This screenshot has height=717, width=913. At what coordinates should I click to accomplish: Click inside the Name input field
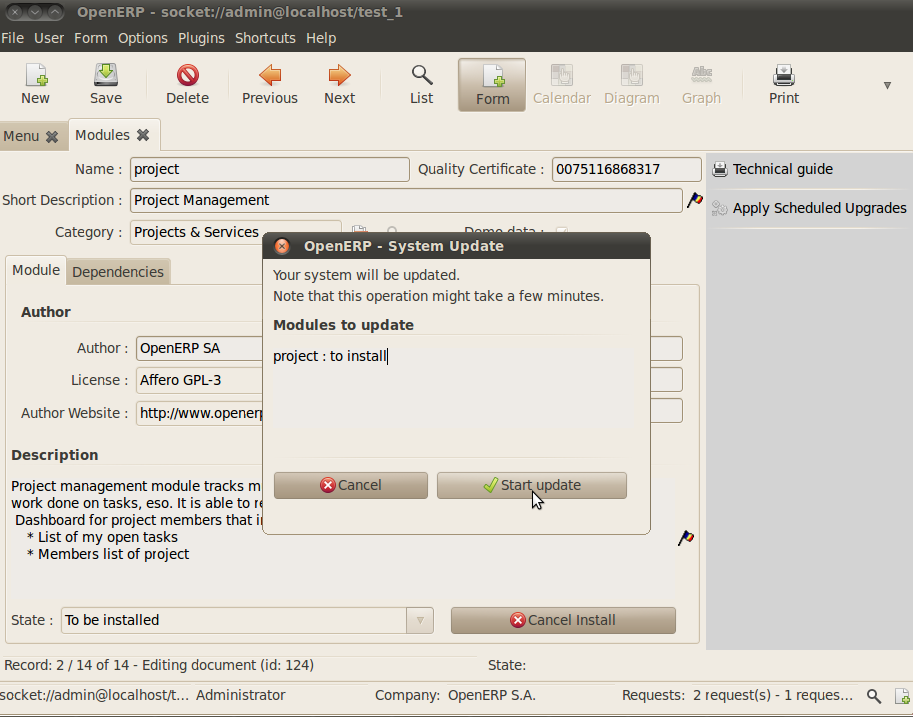(x=268, y=169)
